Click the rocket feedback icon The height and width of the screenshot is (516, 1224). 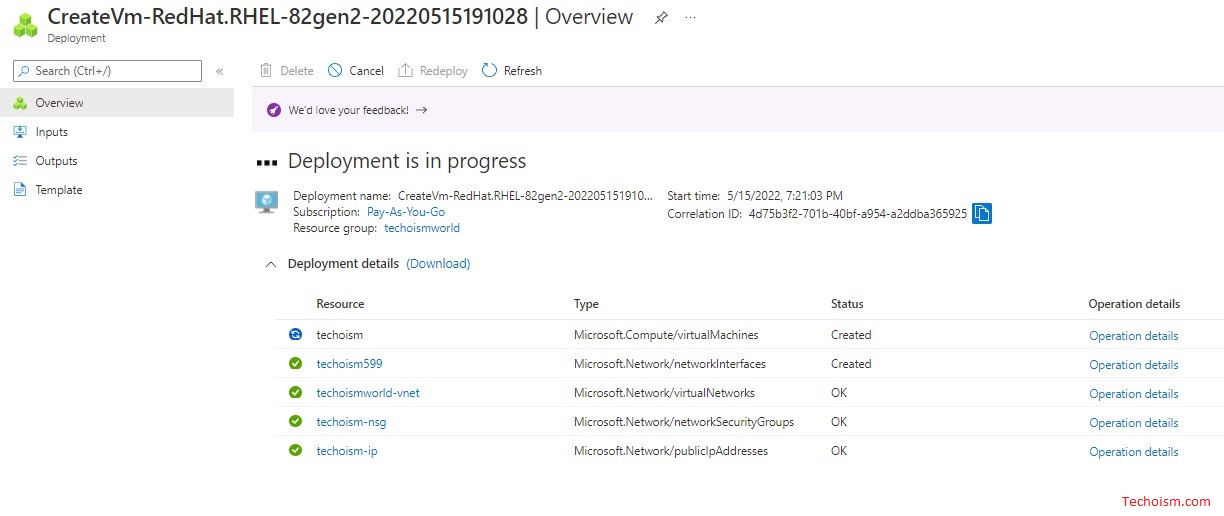point(274,110)
